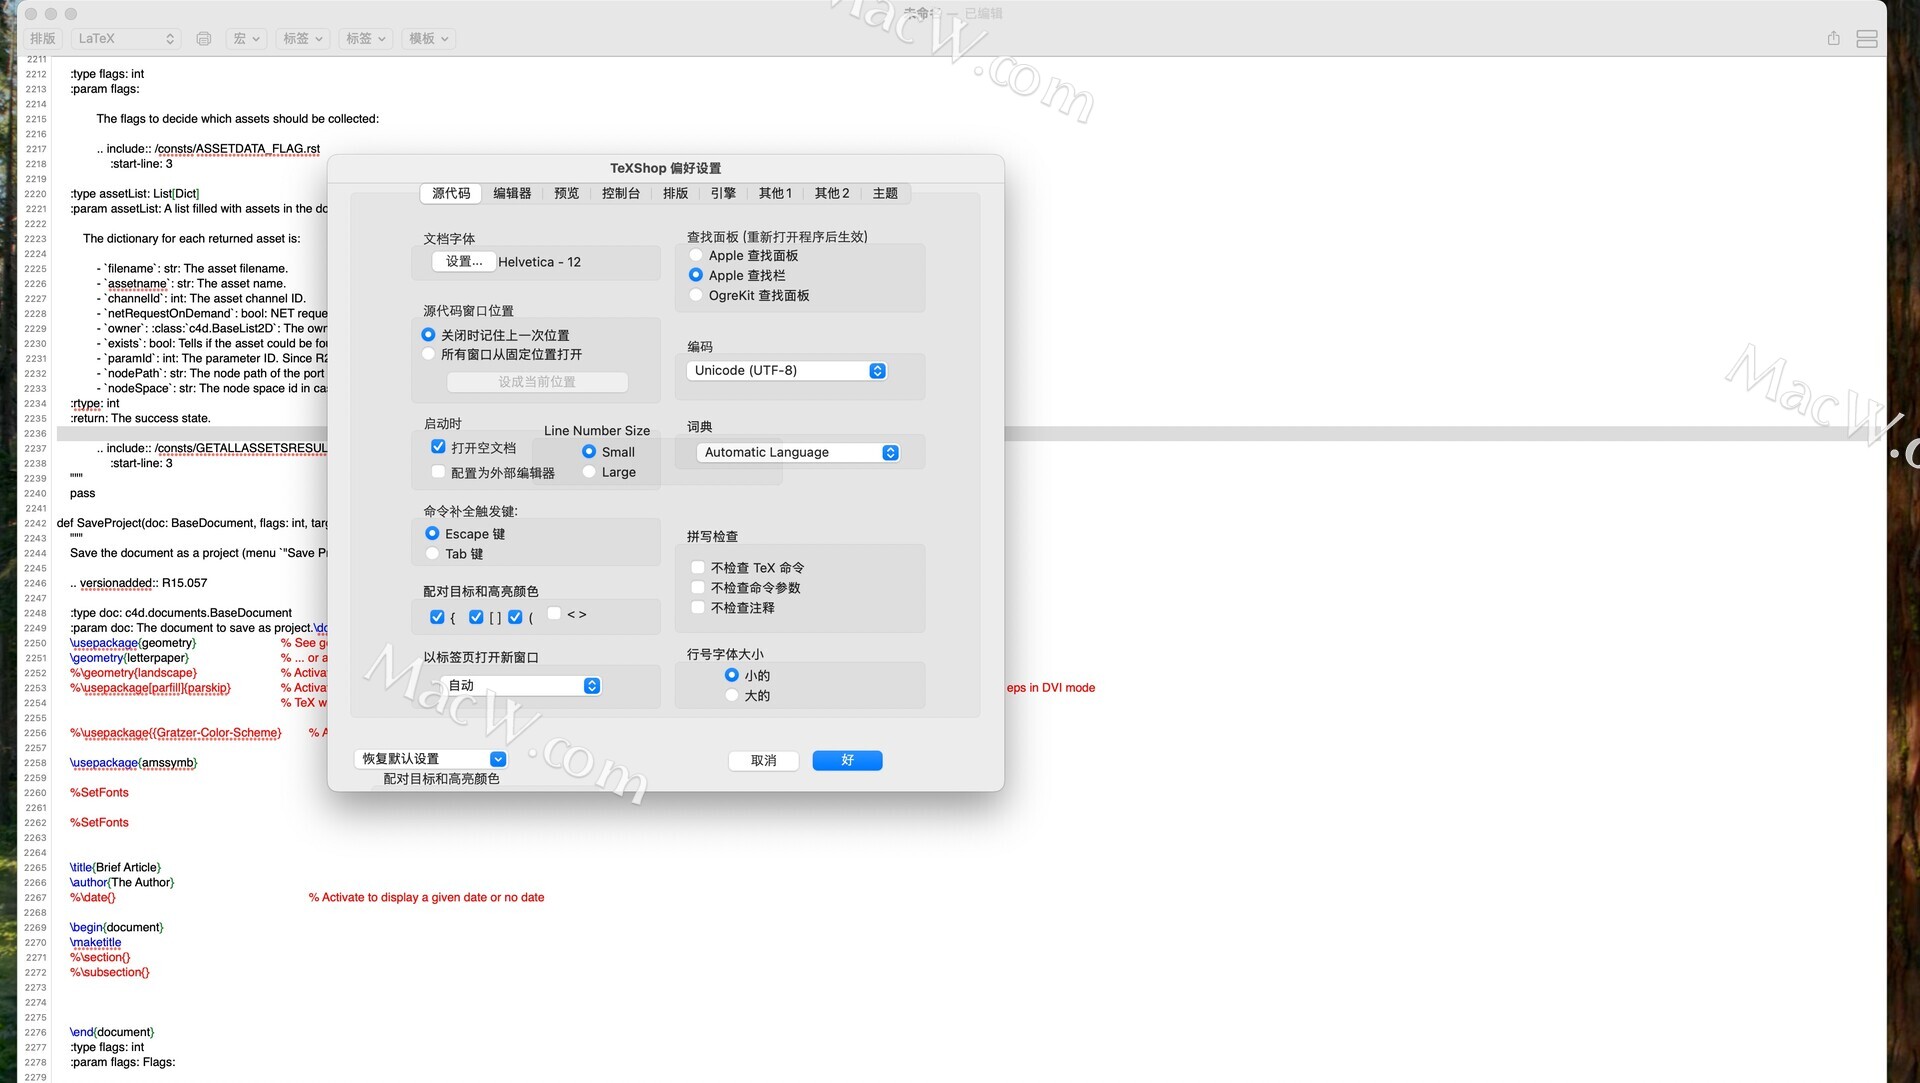Open the LaTeX engine dropdown
This screenshot has height=1083, width=1920.
point(127,39)
